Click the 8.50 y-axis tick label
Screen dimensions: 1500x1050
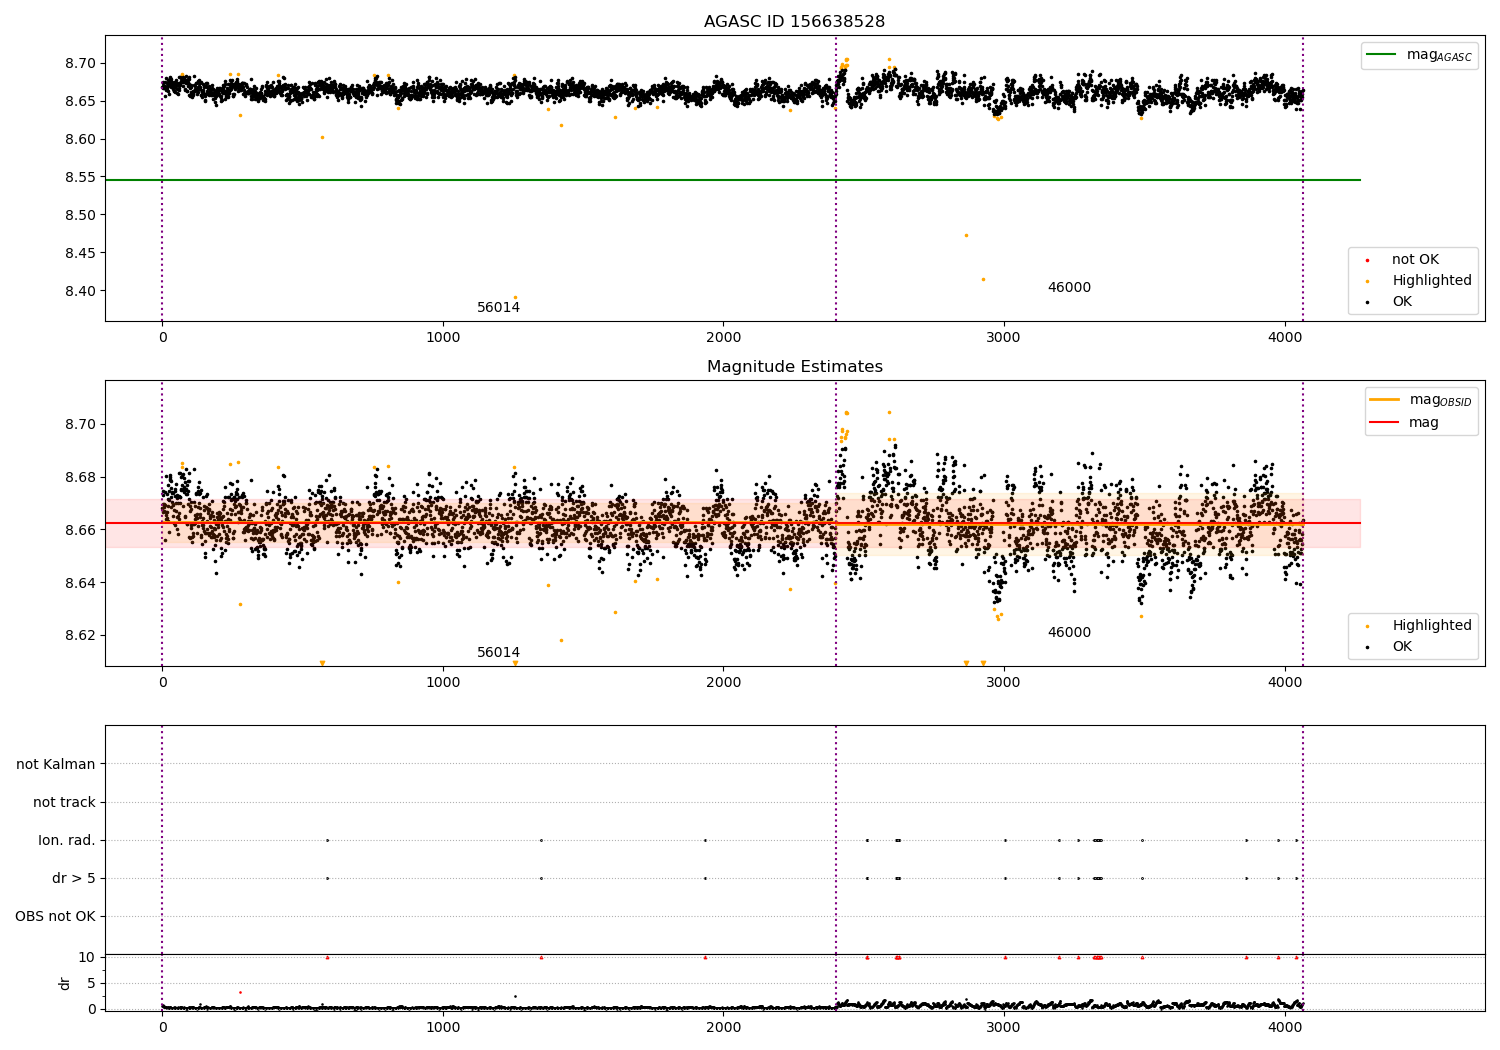tap(80, 216)
